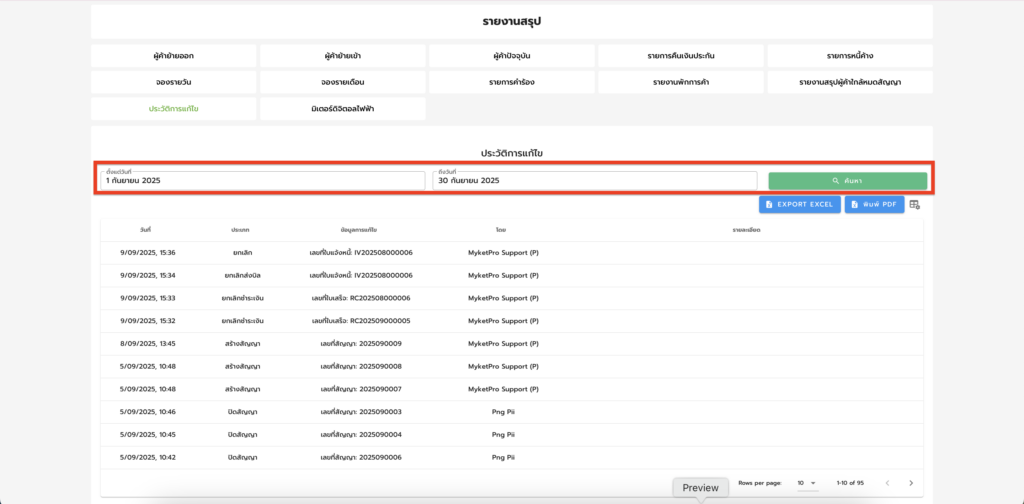Viewport: 1024px width, 504px height.
Task: Open the rows per page dropdown
Action: point(807,483)
